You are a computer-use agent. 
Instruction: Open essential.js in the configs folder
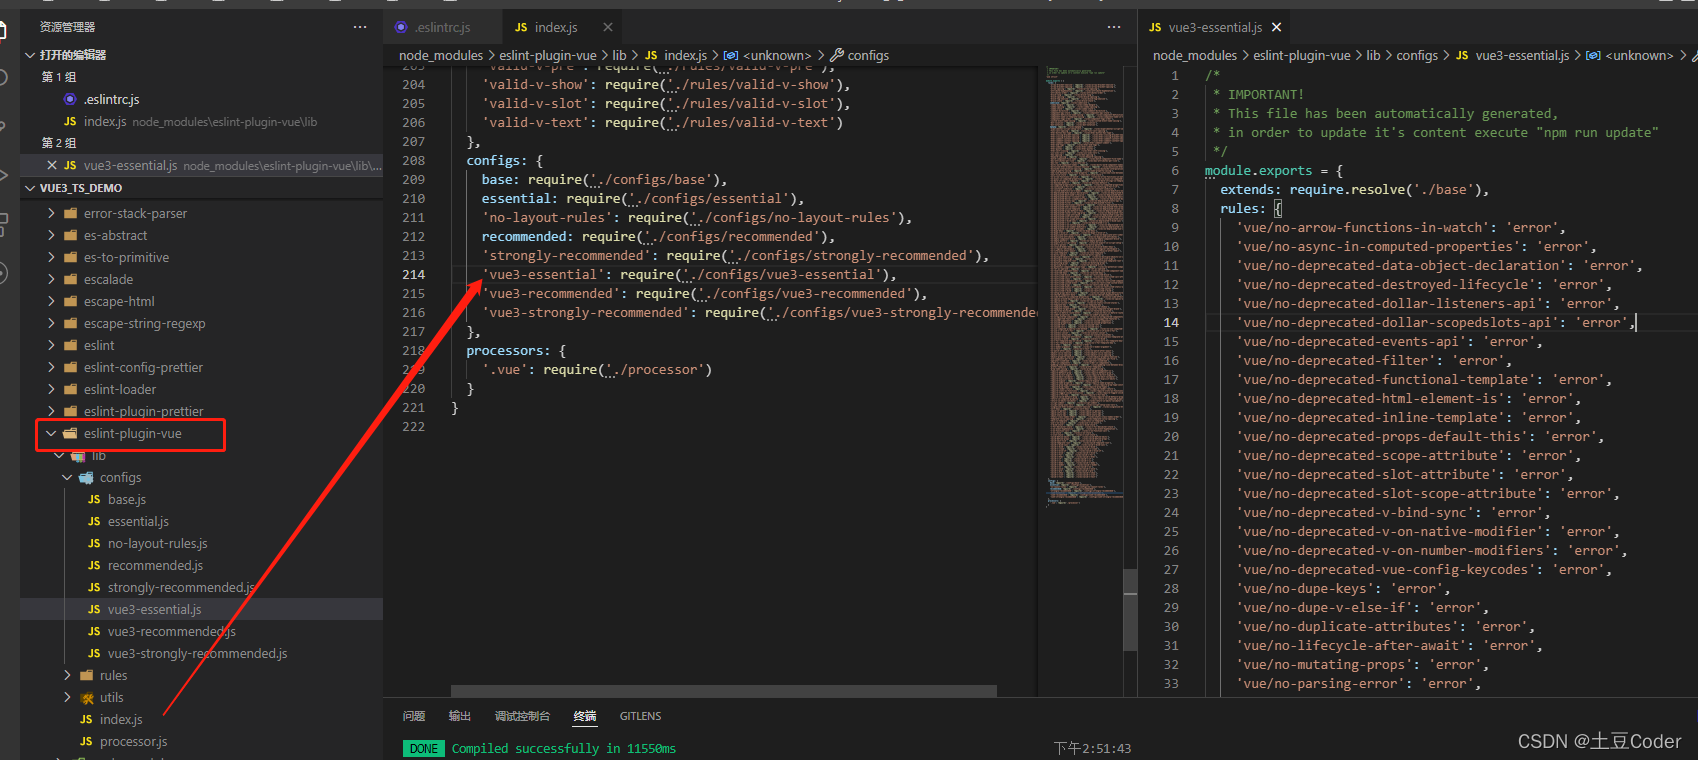(x=138, y=521)
